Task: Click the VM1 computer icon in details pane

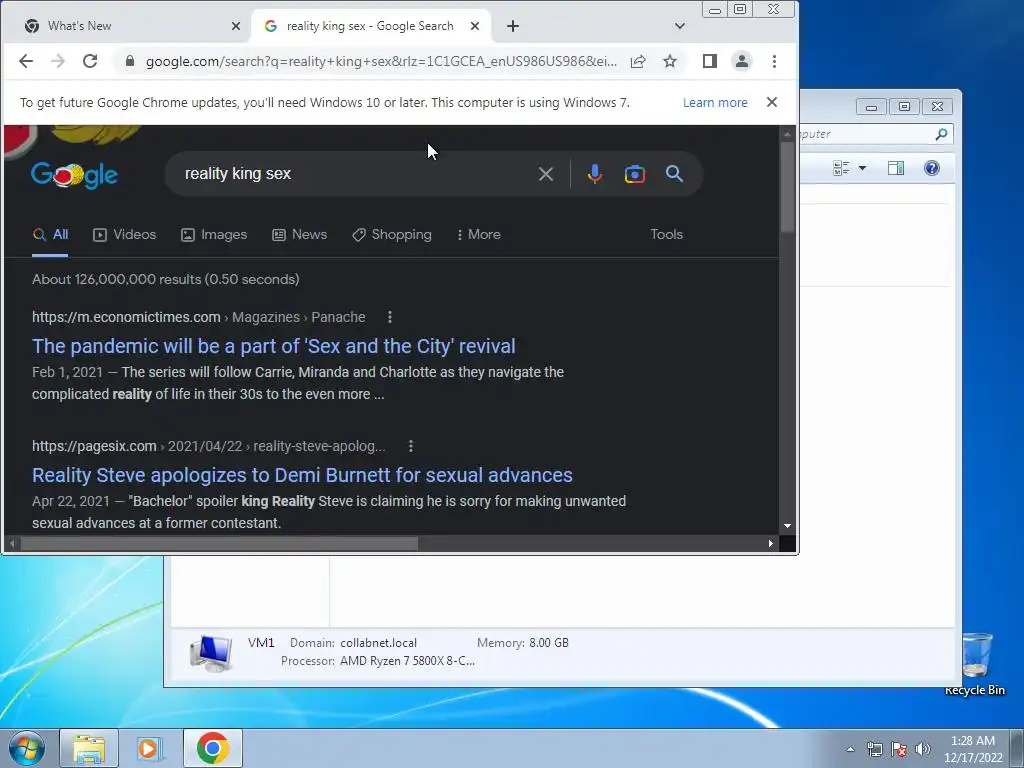Action: (x=211, y=653)
